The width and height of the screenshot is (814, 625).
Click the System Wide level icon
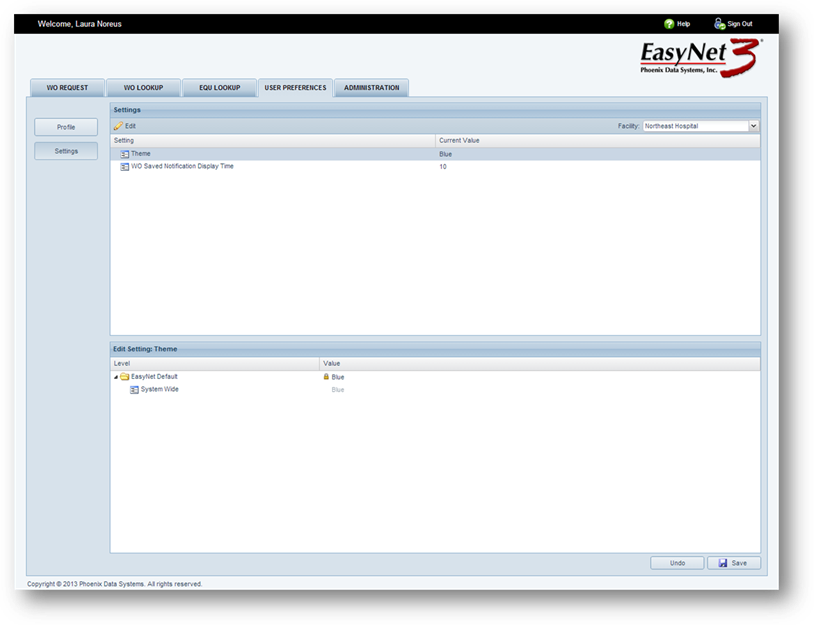coord(134,390)
